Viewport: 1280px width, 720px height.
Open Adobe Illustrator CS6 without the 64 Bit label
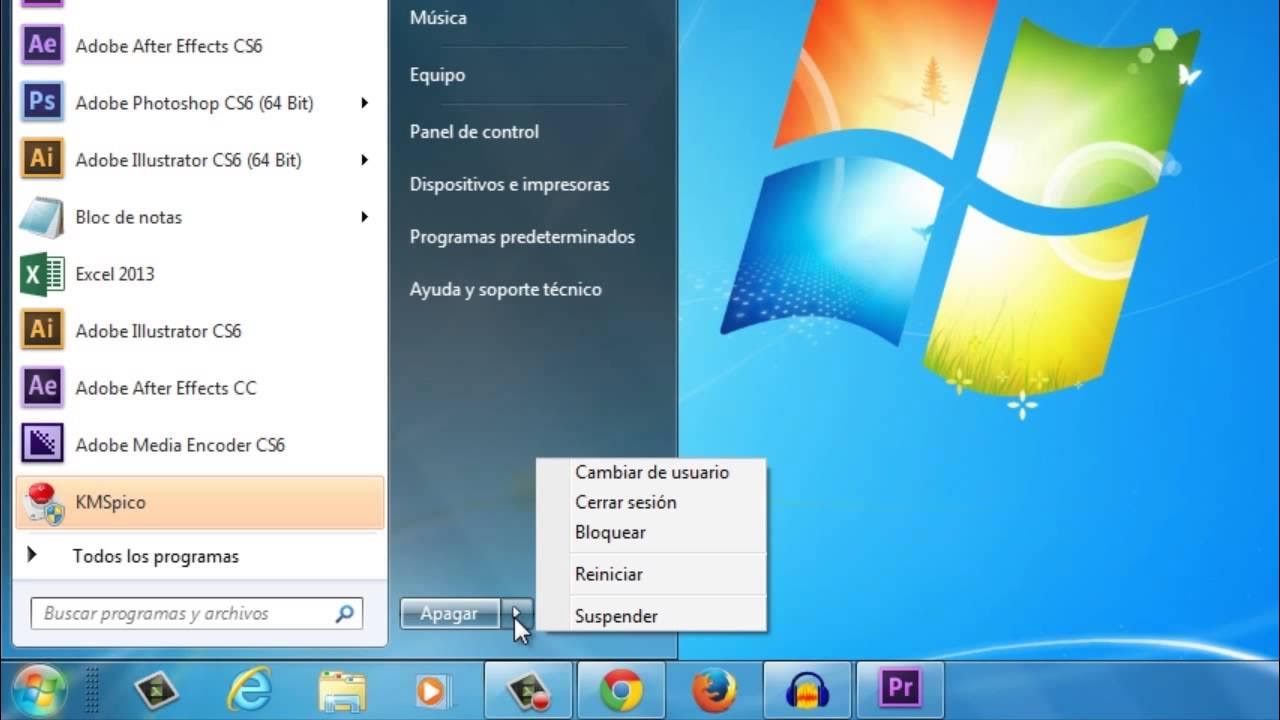click(200, 331)
